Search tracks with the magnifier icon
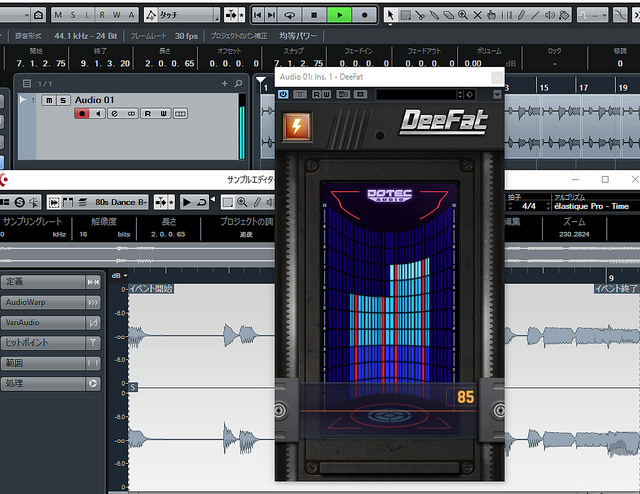The width and height of the screenshot is (640, 494). coord(238,84)
